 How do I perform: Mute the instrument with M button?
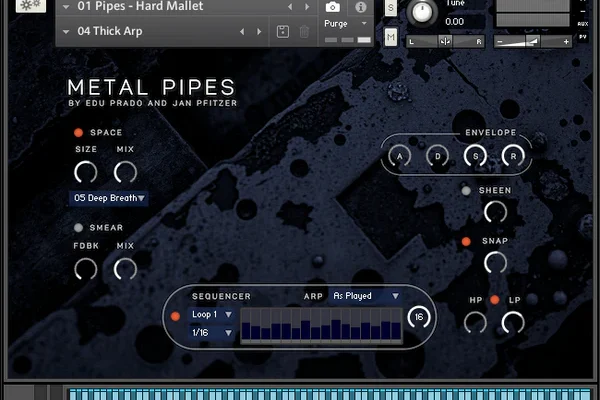pyautogui.click(x=390, y=36)
